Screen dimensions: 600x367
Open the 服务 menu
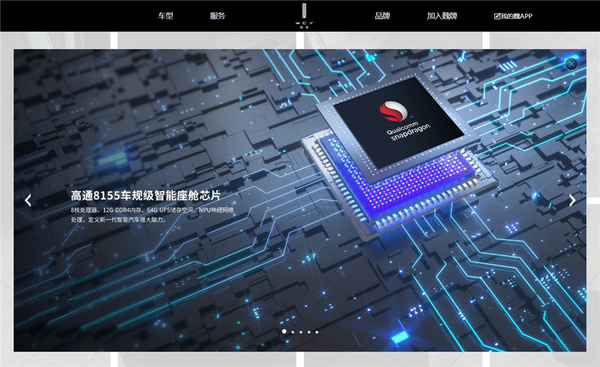coord(217,16)
